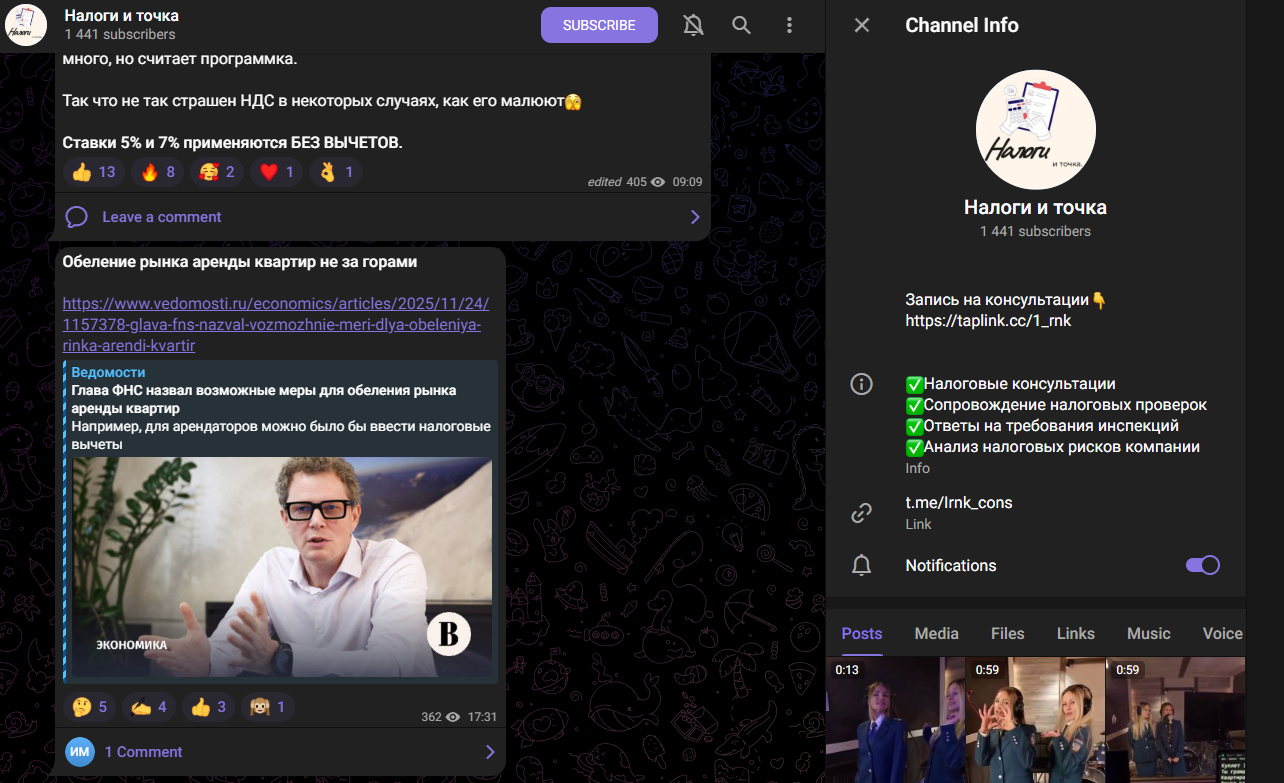Open the taplink.cc consultation link
The width and height of the screenshot is (1284, 783).
tap(988, 321)
